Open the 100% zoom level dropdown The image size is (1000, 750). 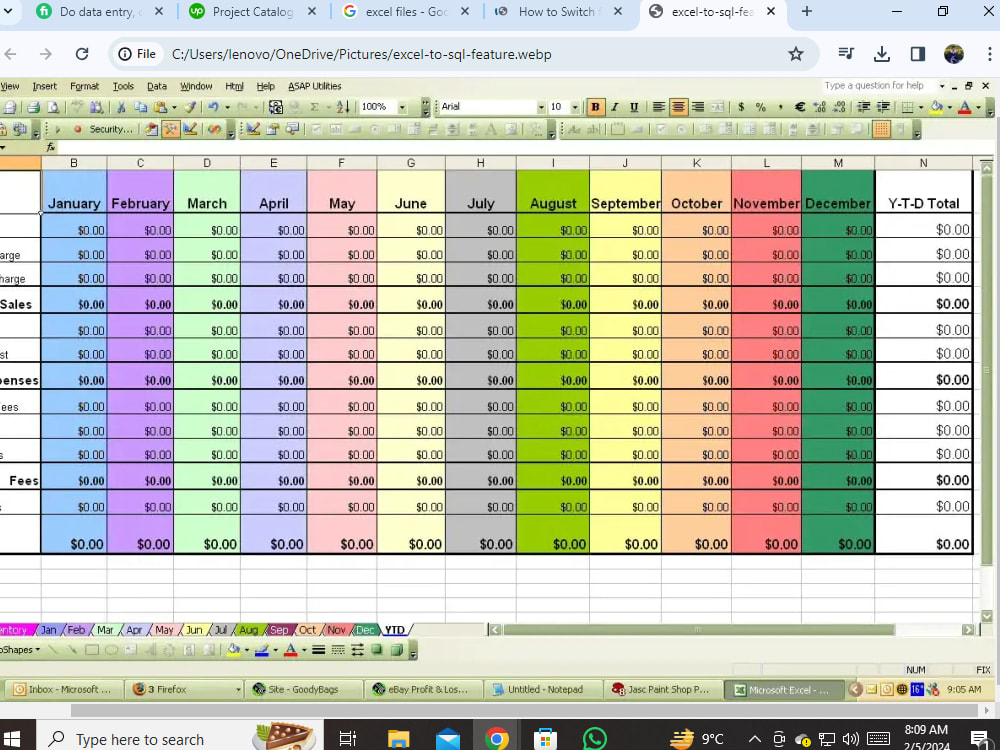402,106
